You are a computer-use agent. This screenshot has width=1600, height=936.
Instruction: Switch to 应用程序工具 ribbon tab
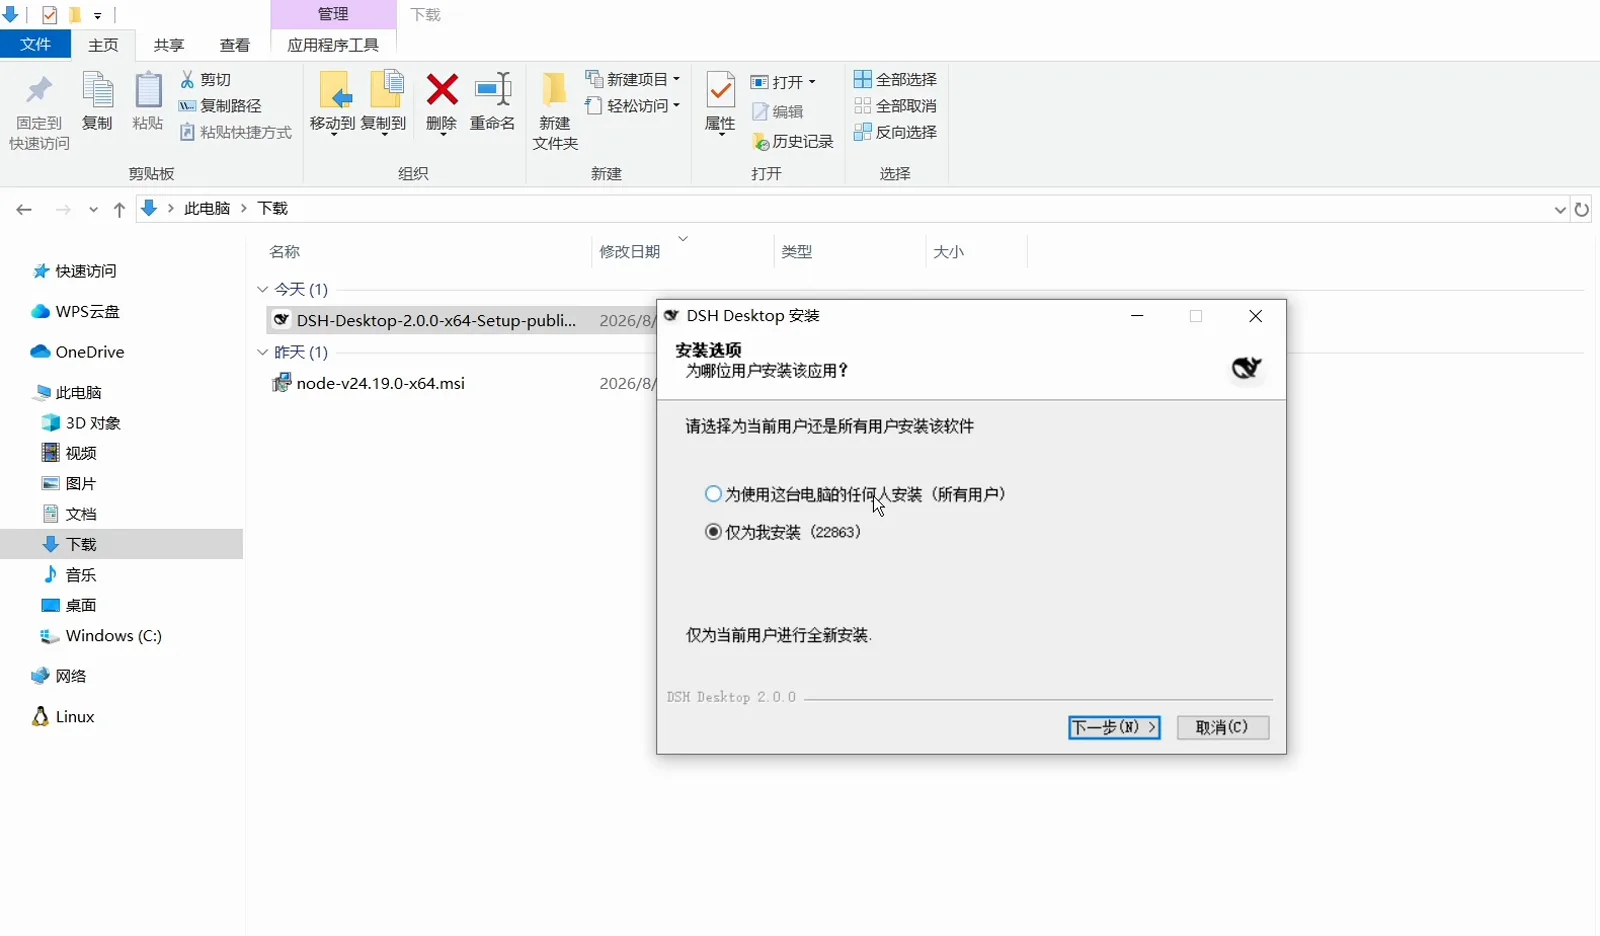(333, 45)
